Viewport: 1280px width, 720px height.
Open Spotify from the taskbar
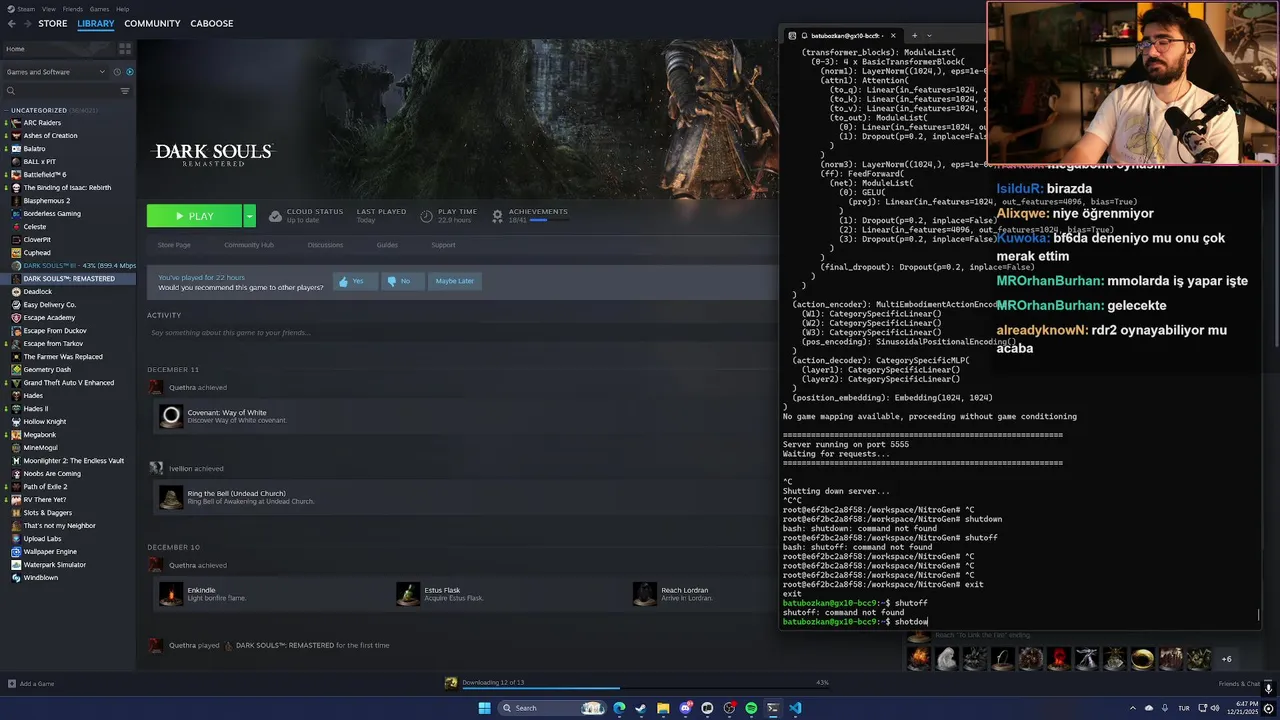(751, 708)
